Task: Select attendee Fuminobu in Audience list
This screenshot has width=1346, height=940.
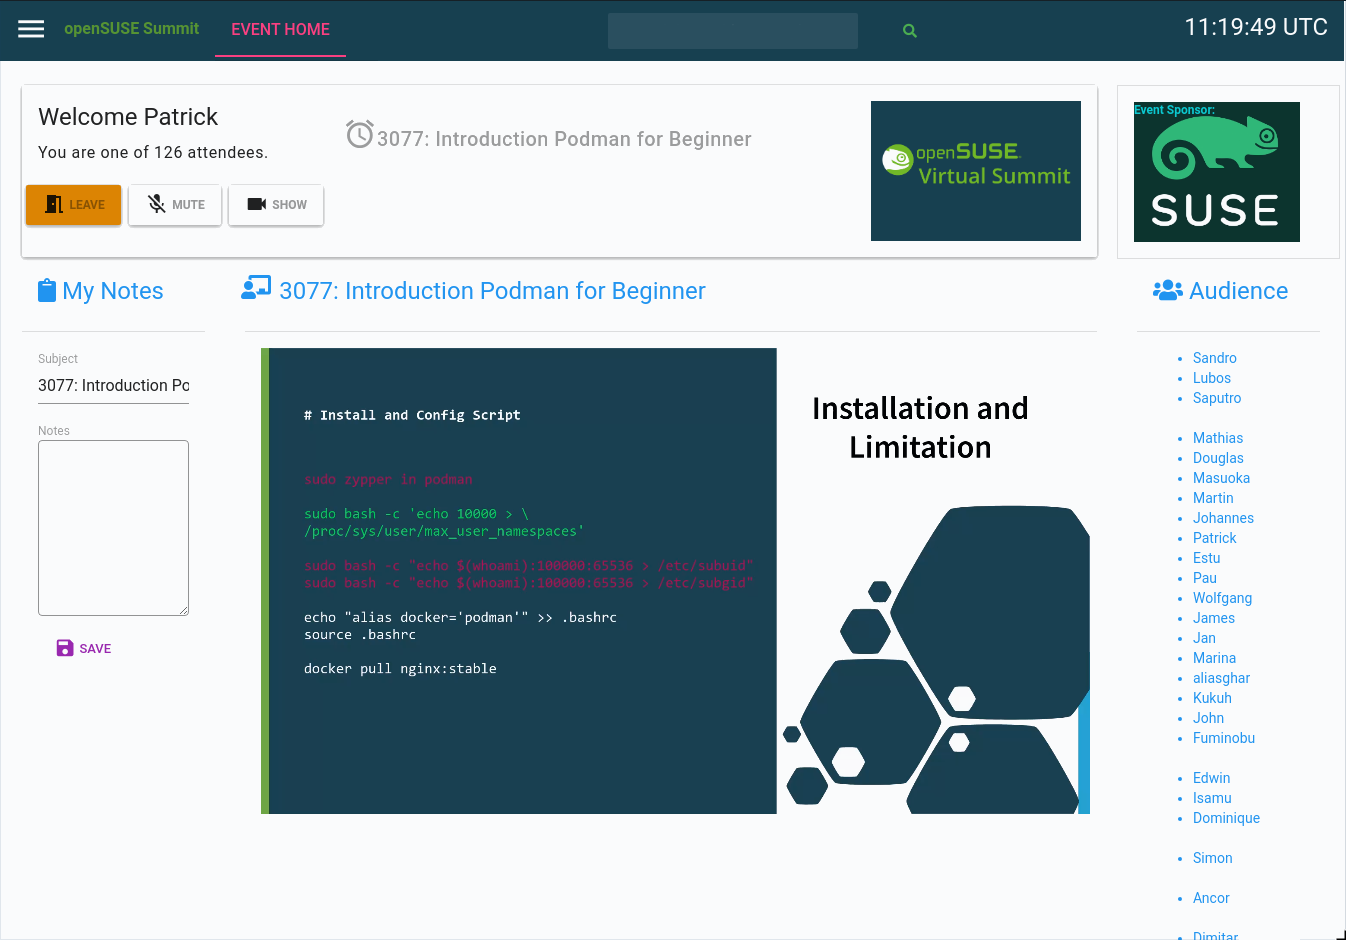Action: (1224, 738)
